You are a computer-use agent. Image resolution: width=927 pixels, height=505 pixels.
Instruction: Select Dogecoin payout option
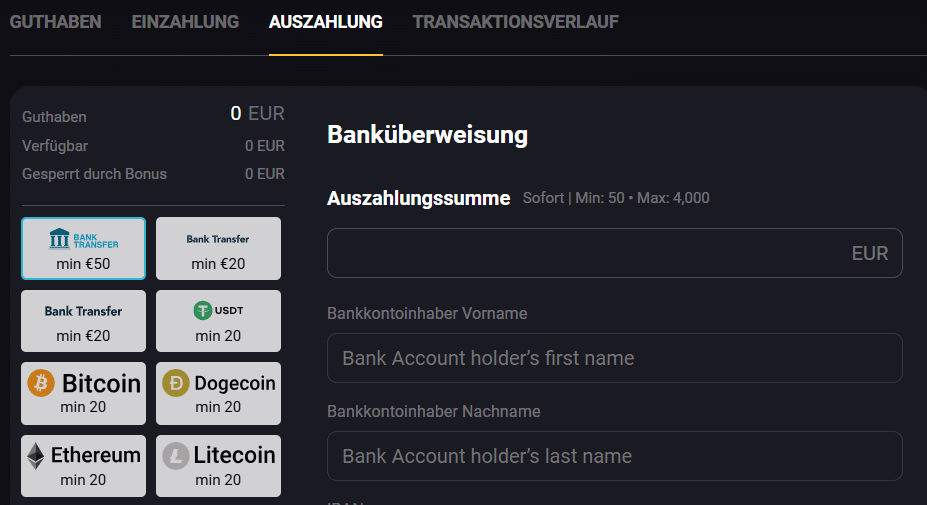click(x=218, y=393)
